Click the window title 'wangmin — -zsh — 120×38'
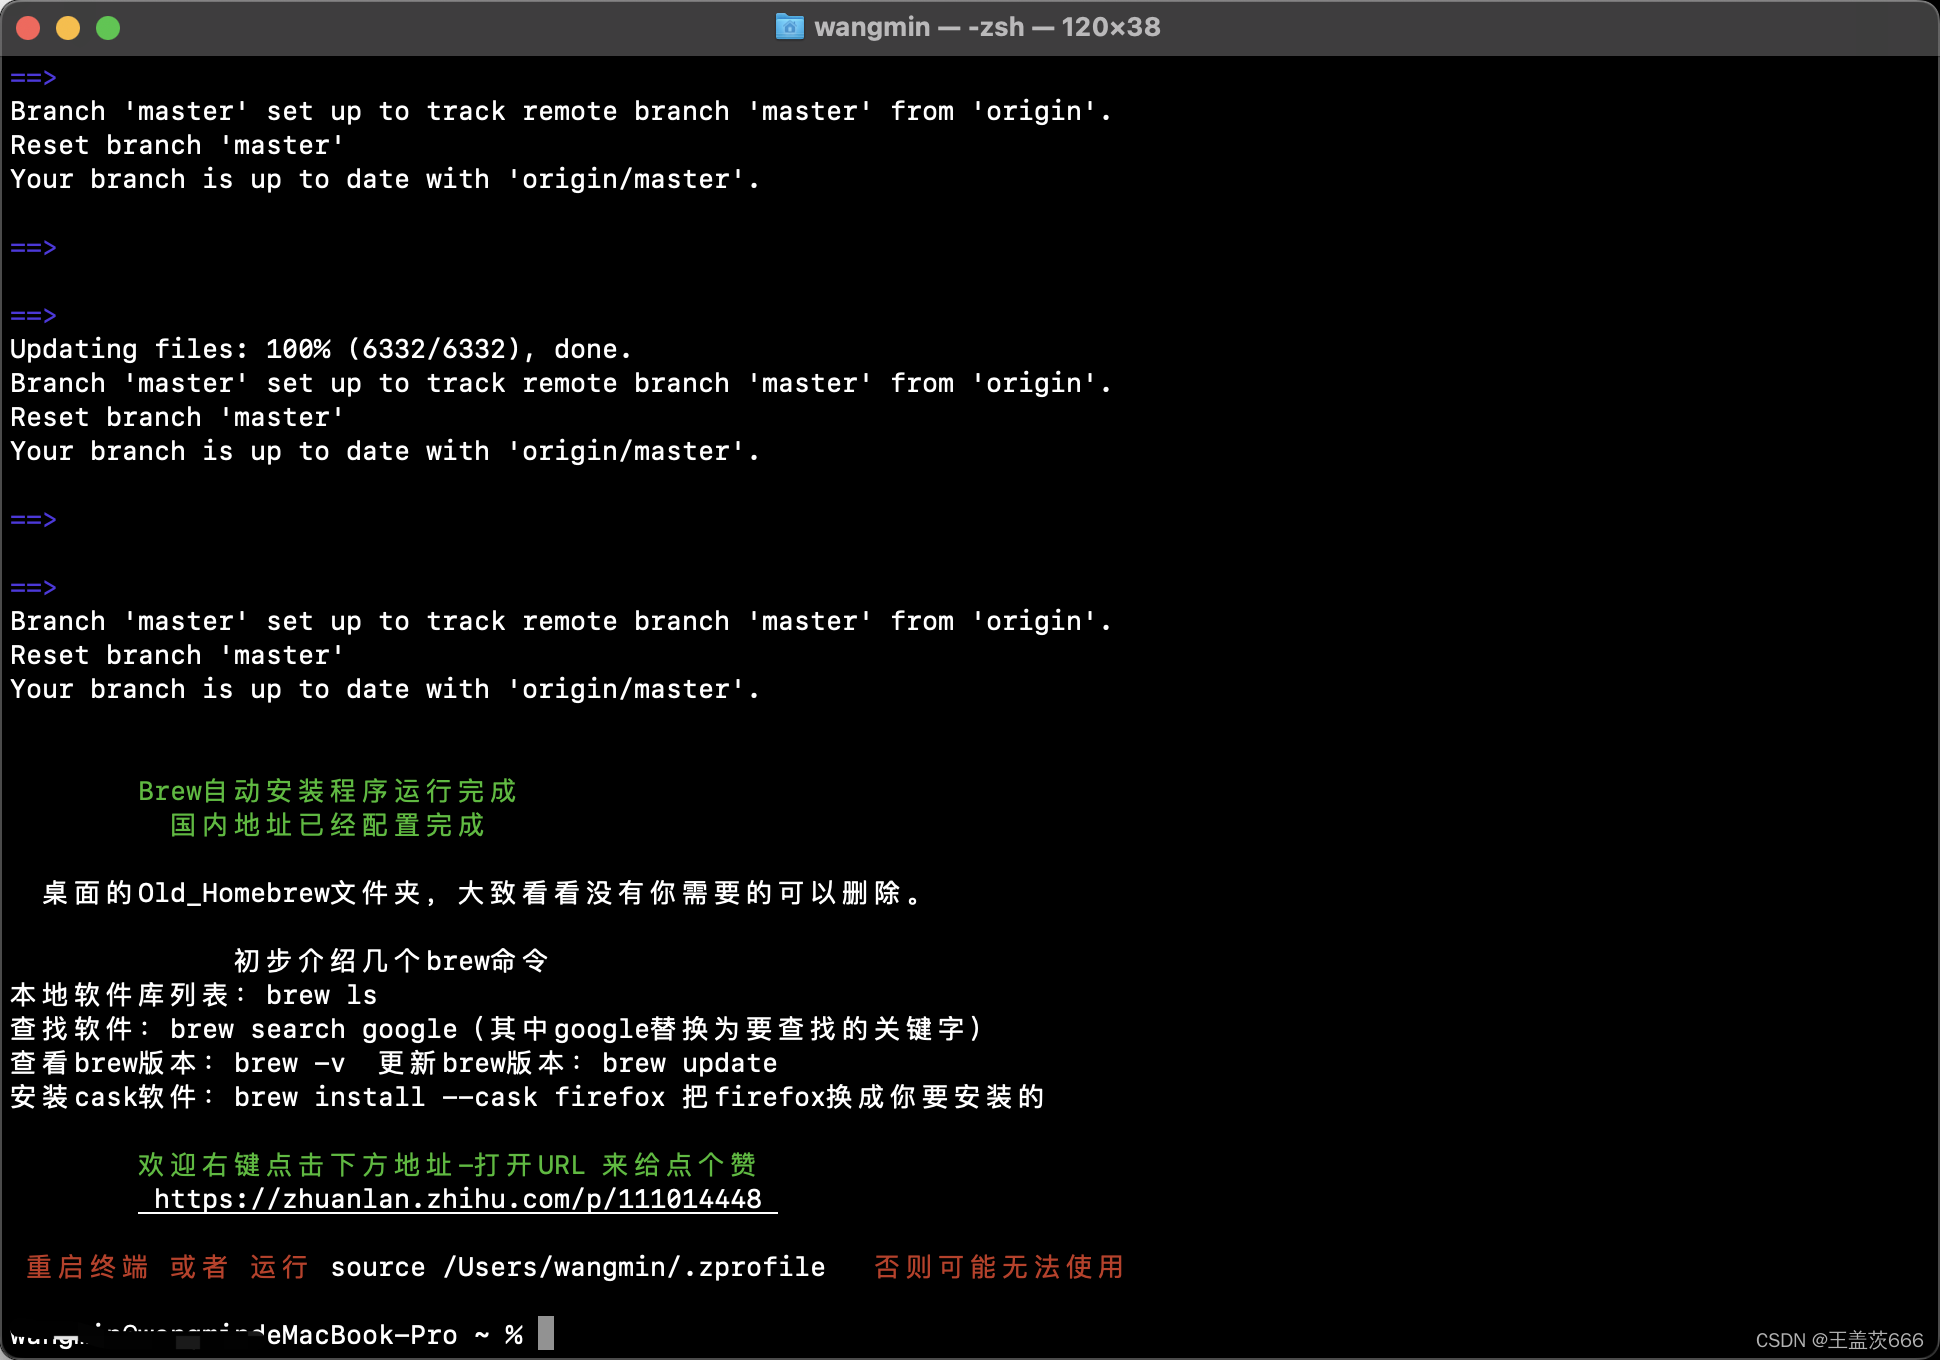 987,27
